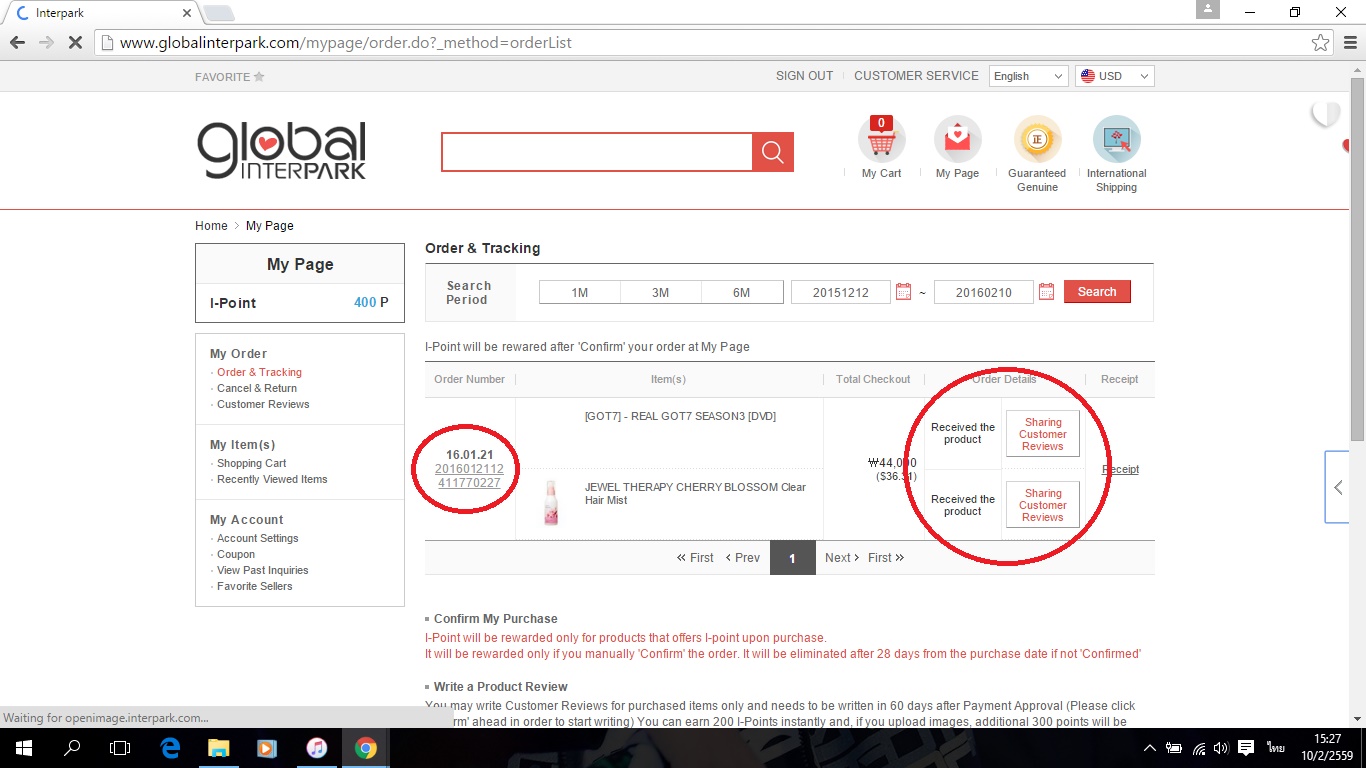
Task: Click the end date field 20160210
Action: 984,292
